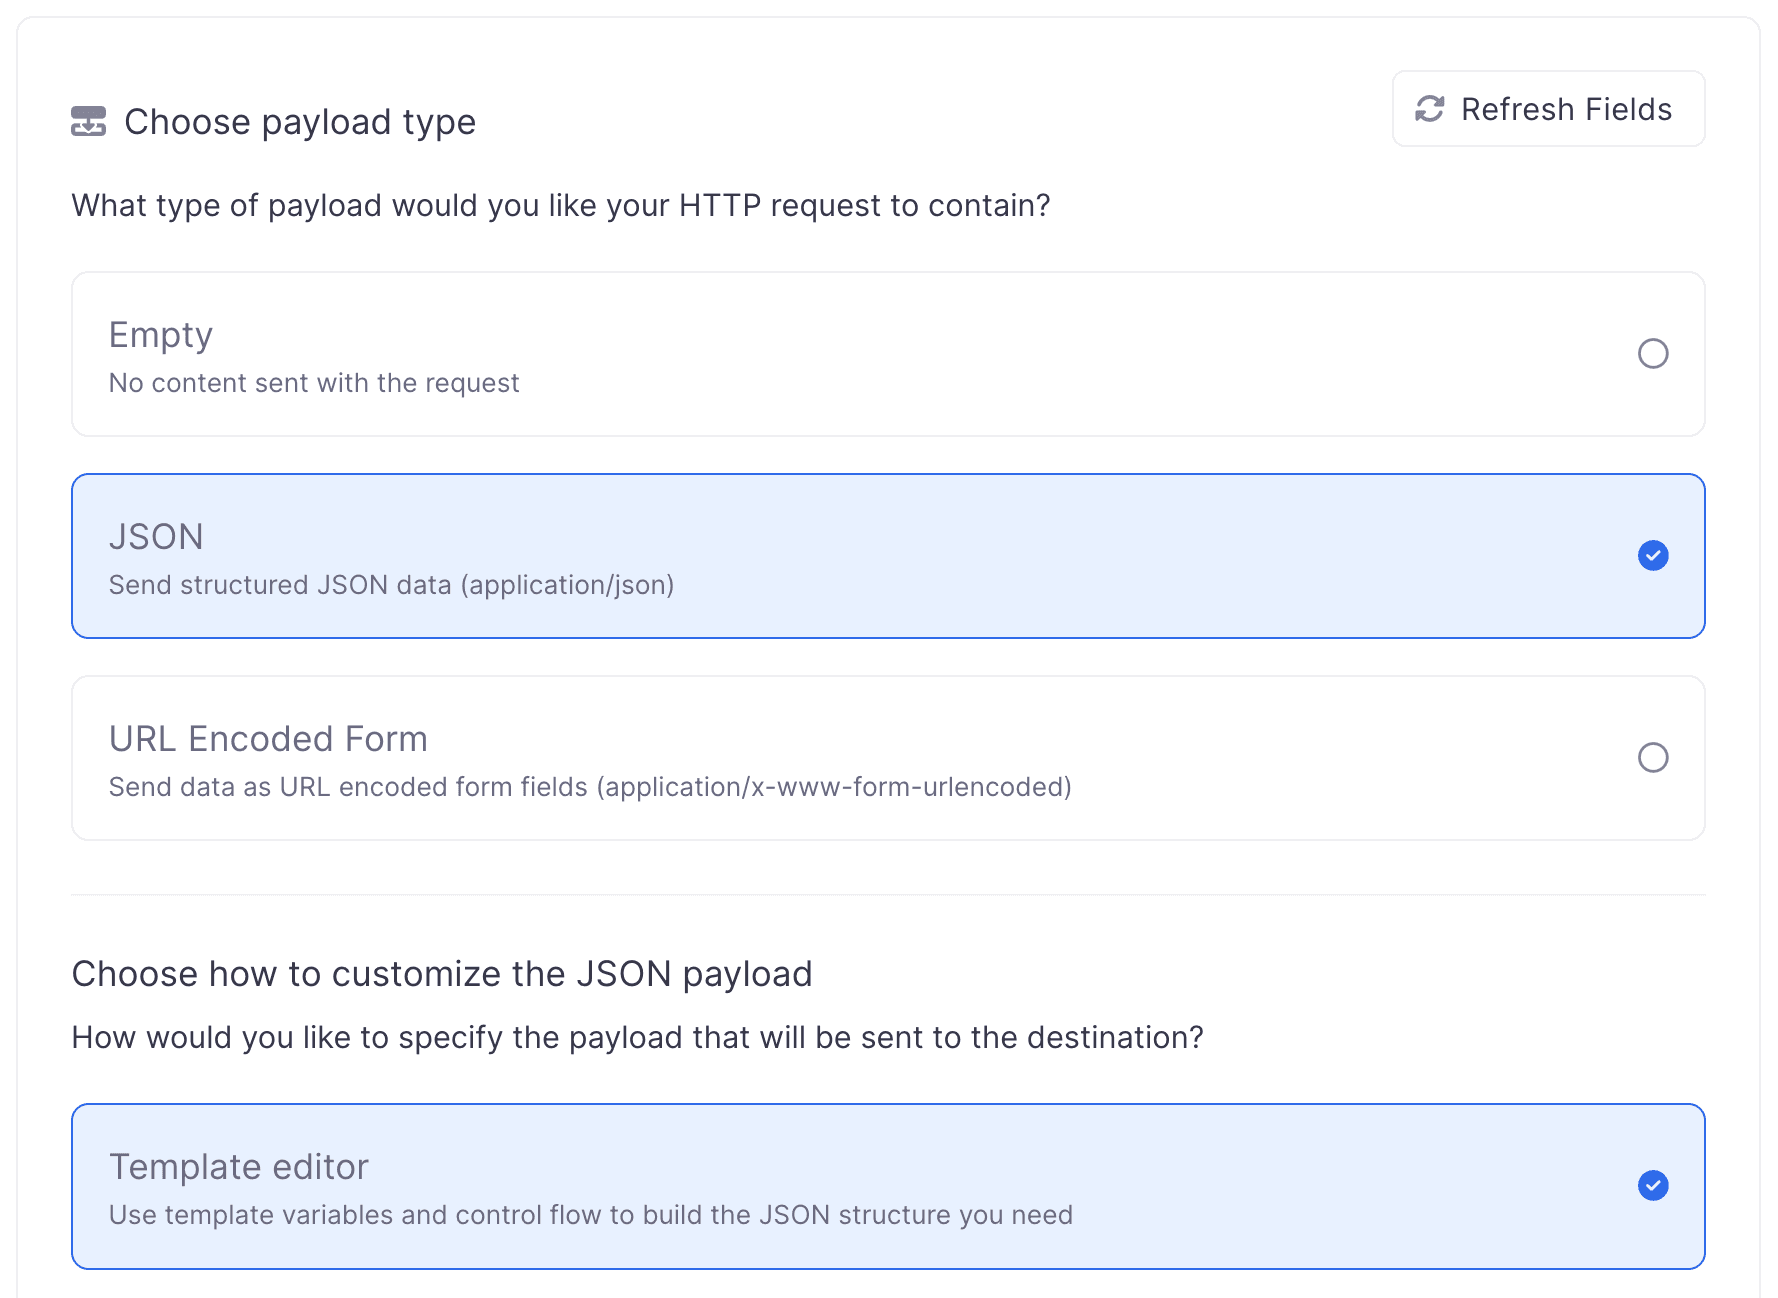Click the blue checkmark on JSON option

coord(1653,556)
